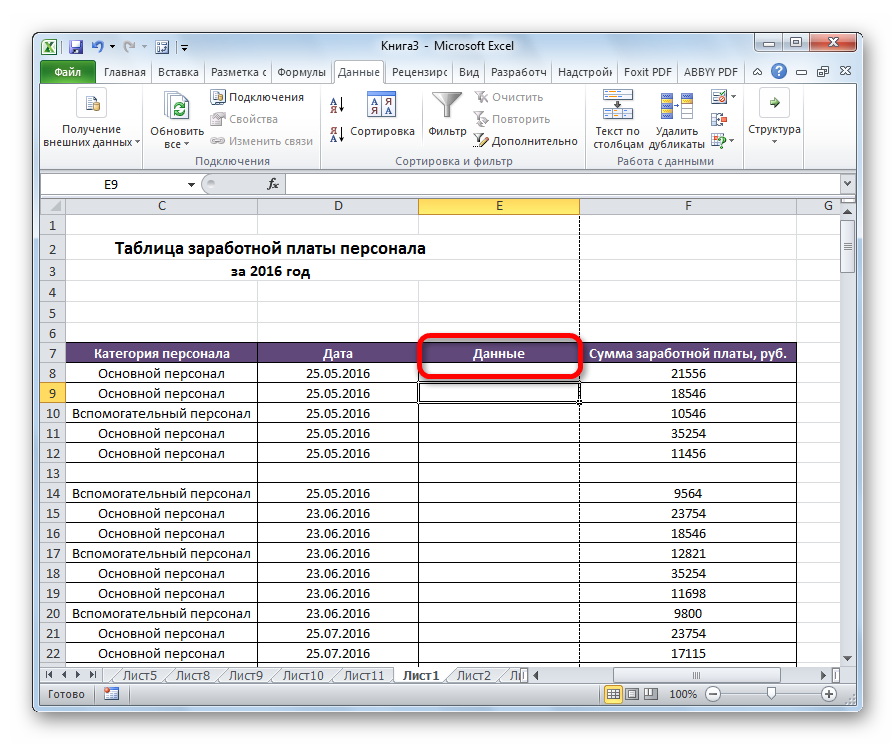This screenshot has height=745, width=896.
Task: Open the Формулы ribbon tab
Action: 301,72
